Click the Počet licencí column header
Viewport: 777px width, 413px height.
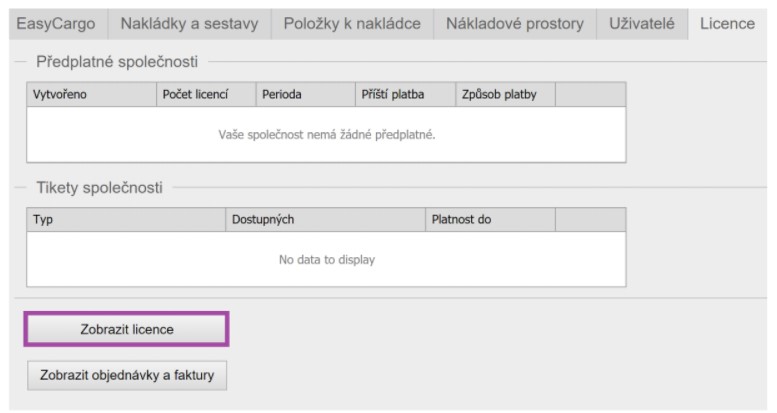(x=206, y=95)
